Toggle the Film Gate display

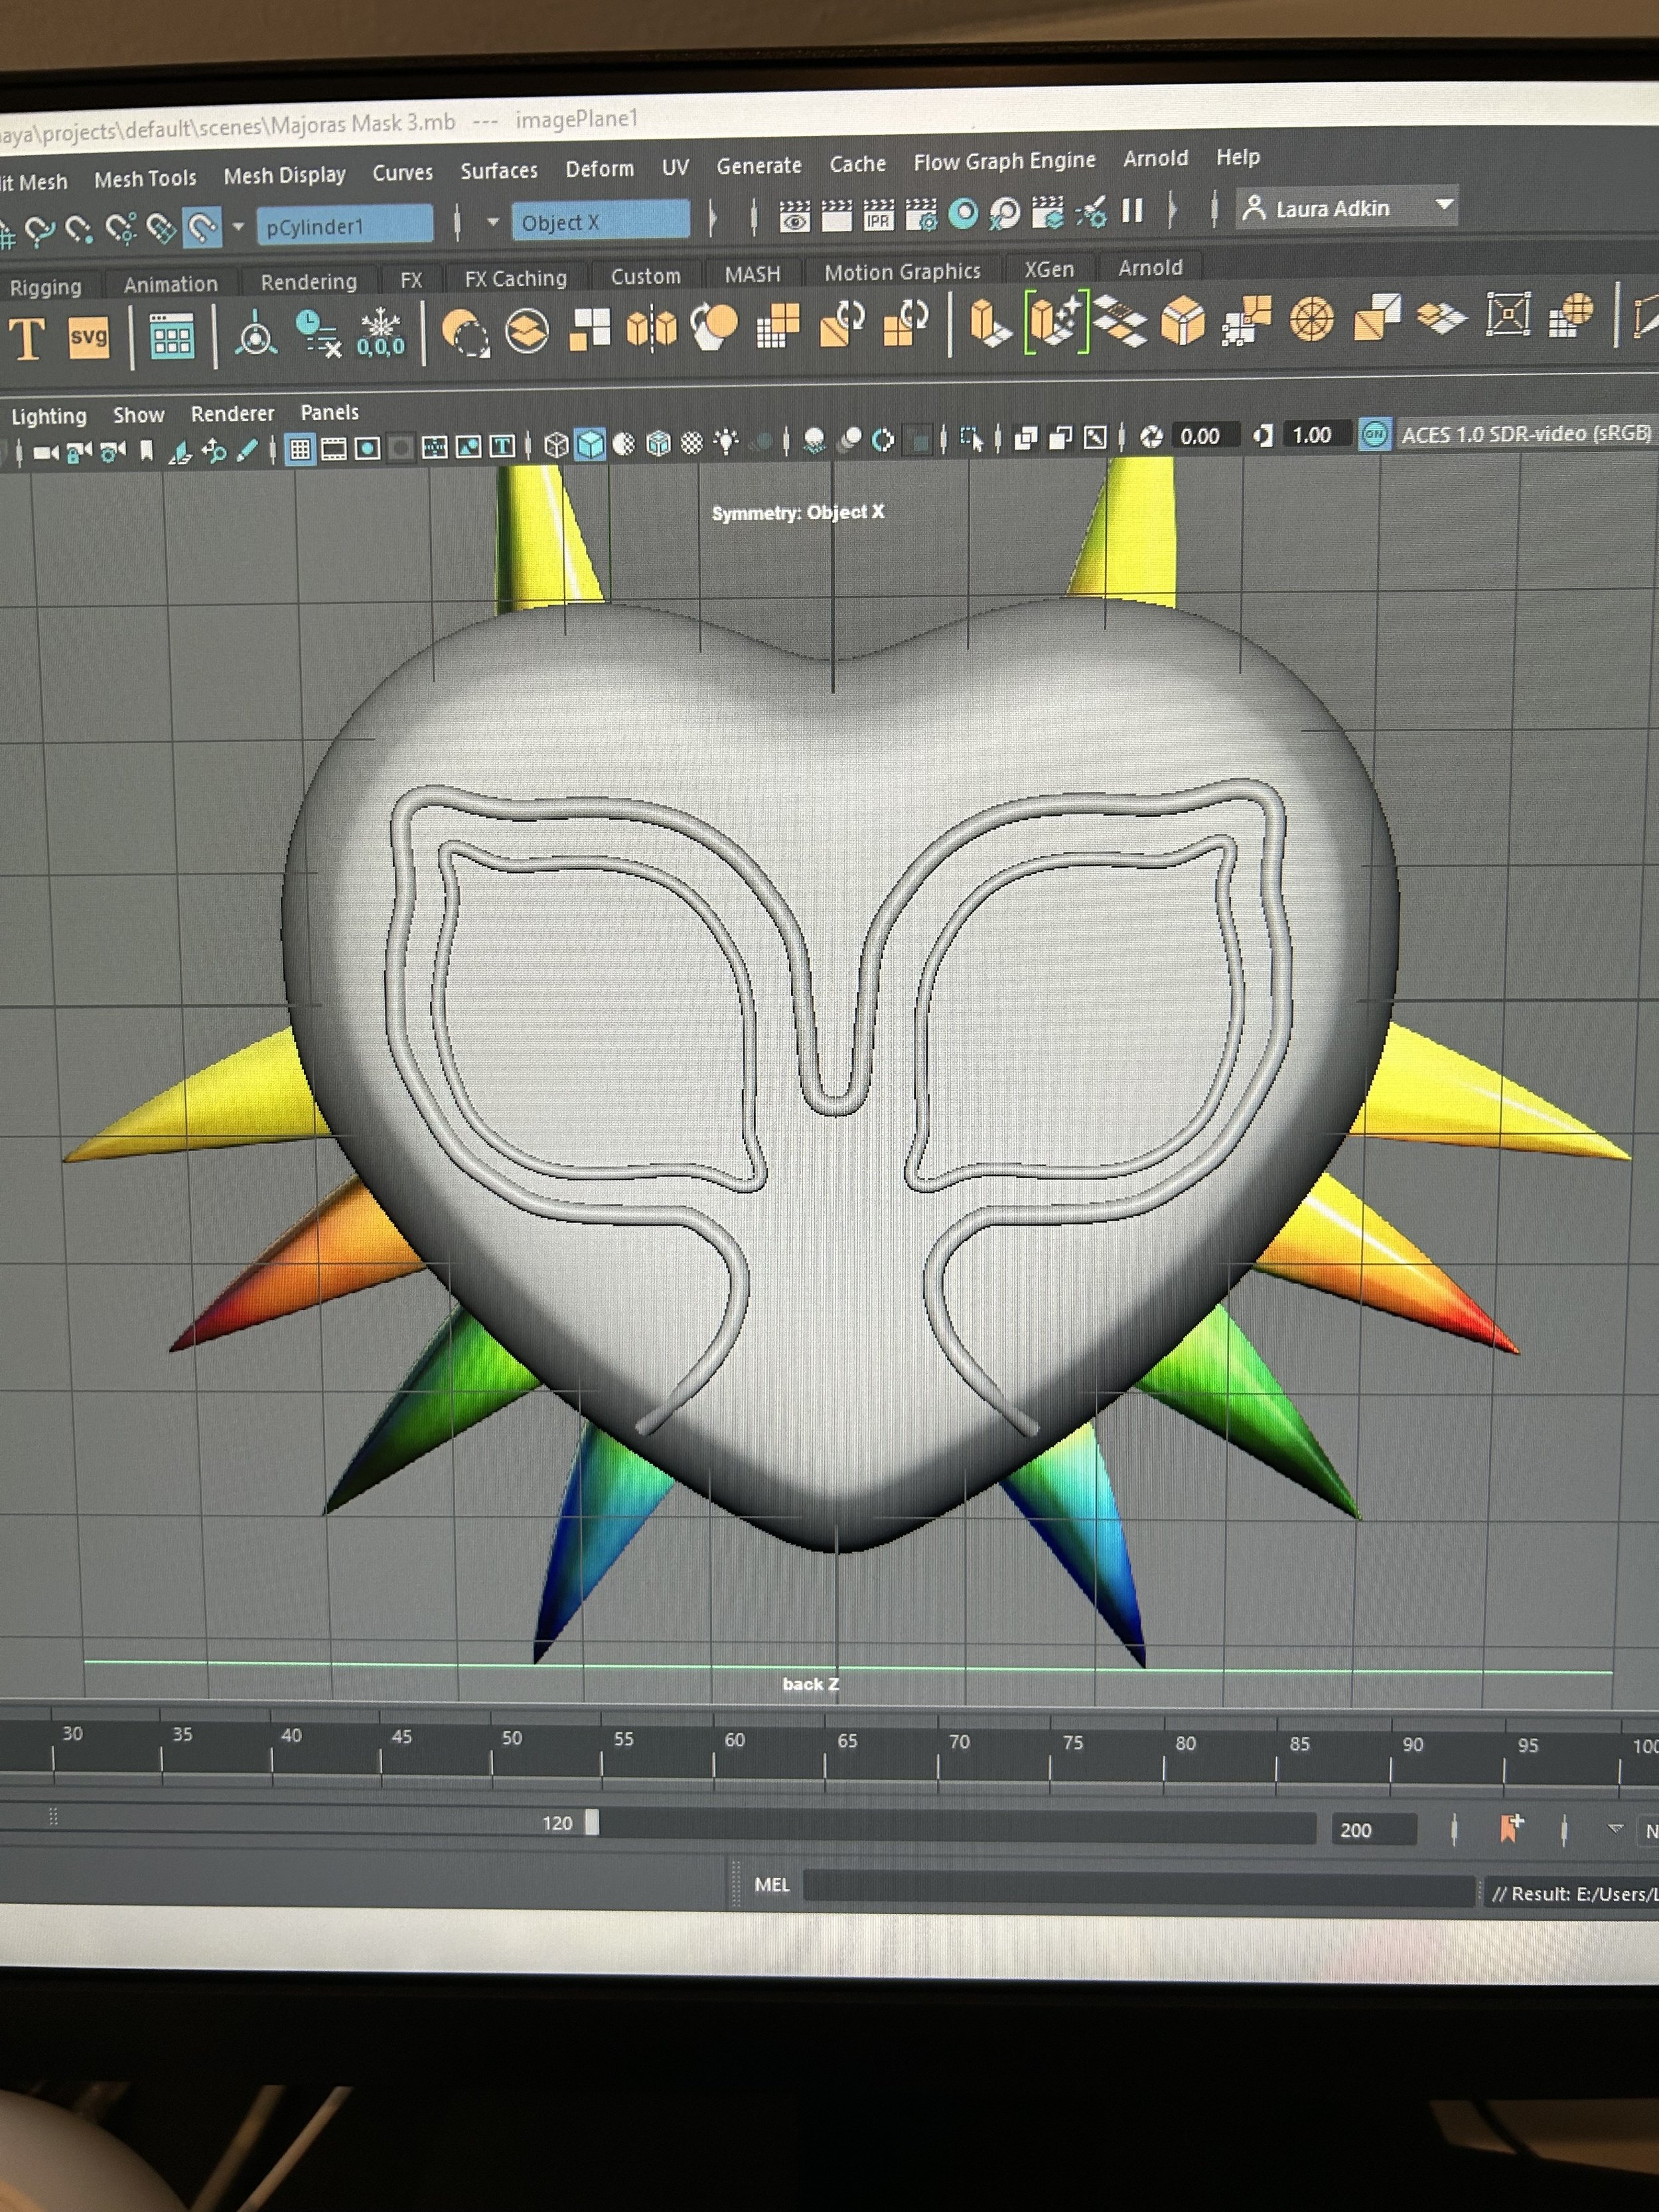[x=333, y=449]
